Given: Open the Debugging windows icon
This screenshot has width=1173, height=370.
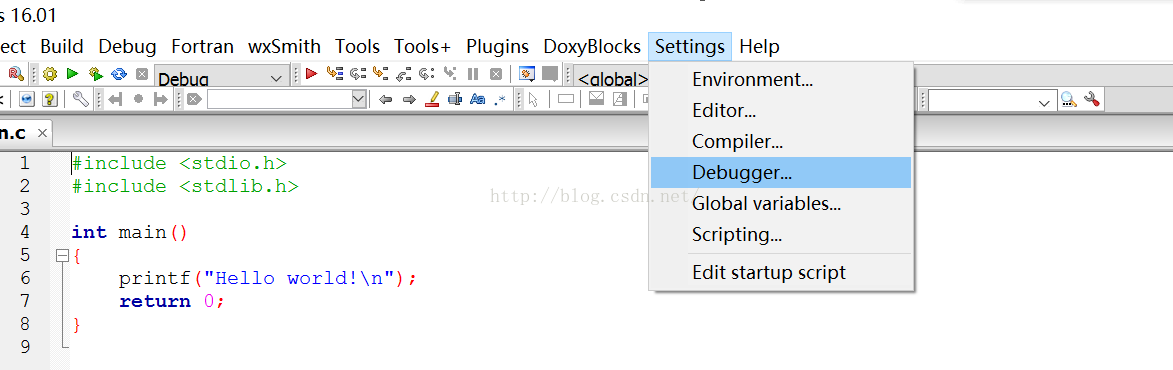Looking at the screenshot, I should pos(527,73).
